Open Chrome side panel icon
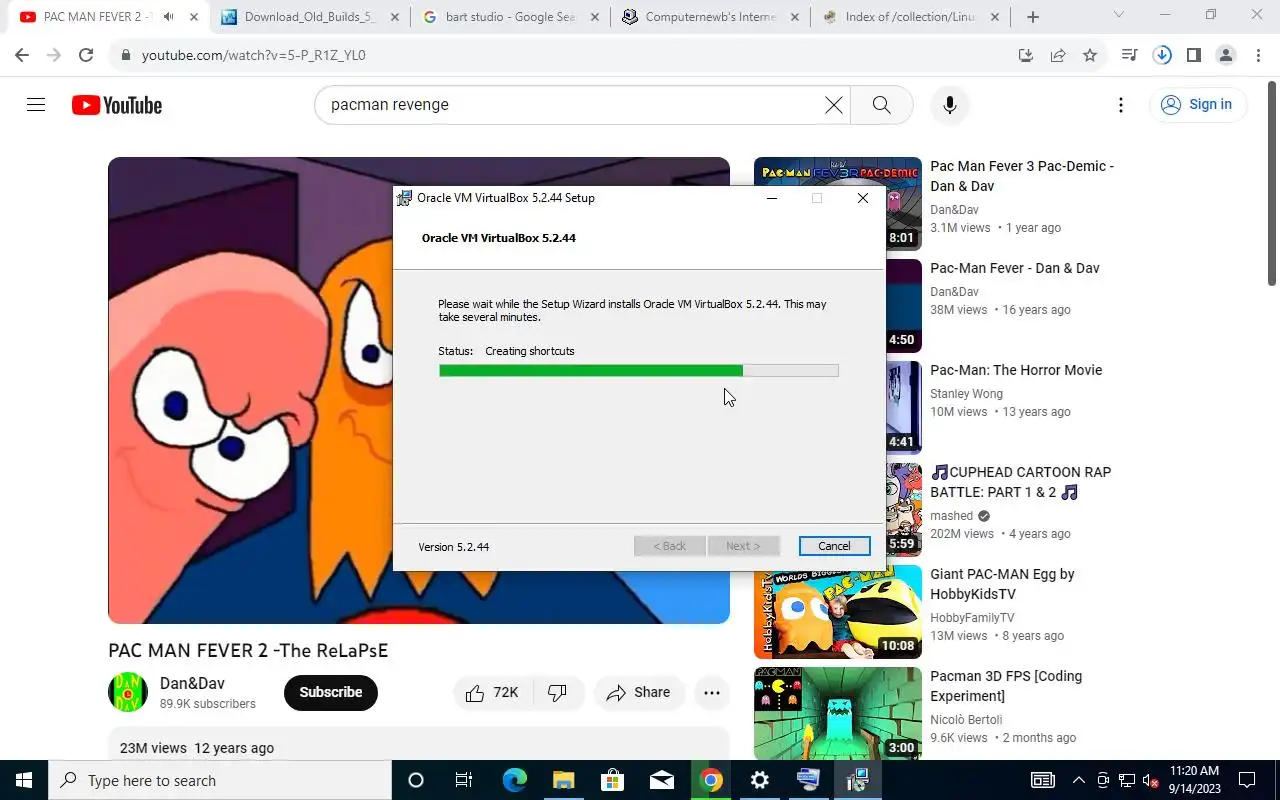Screen dimensions: 1280x800 1194,55
